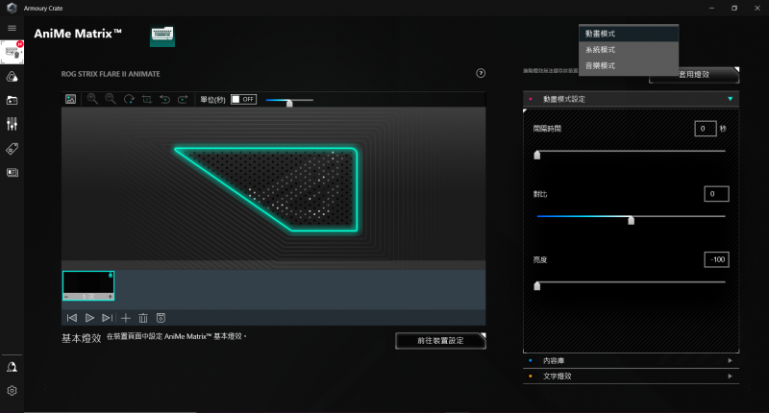Open the hamburger menu in the sidebar
Screen dimensions: 769x413
point(12,28)
